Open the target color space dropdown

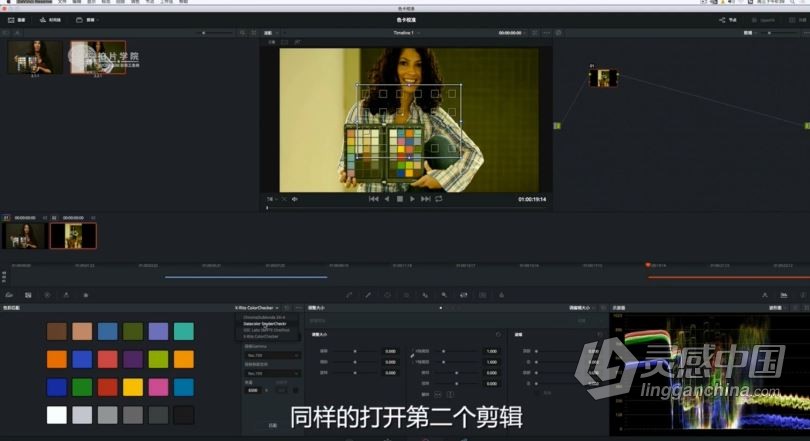[272, 373]
